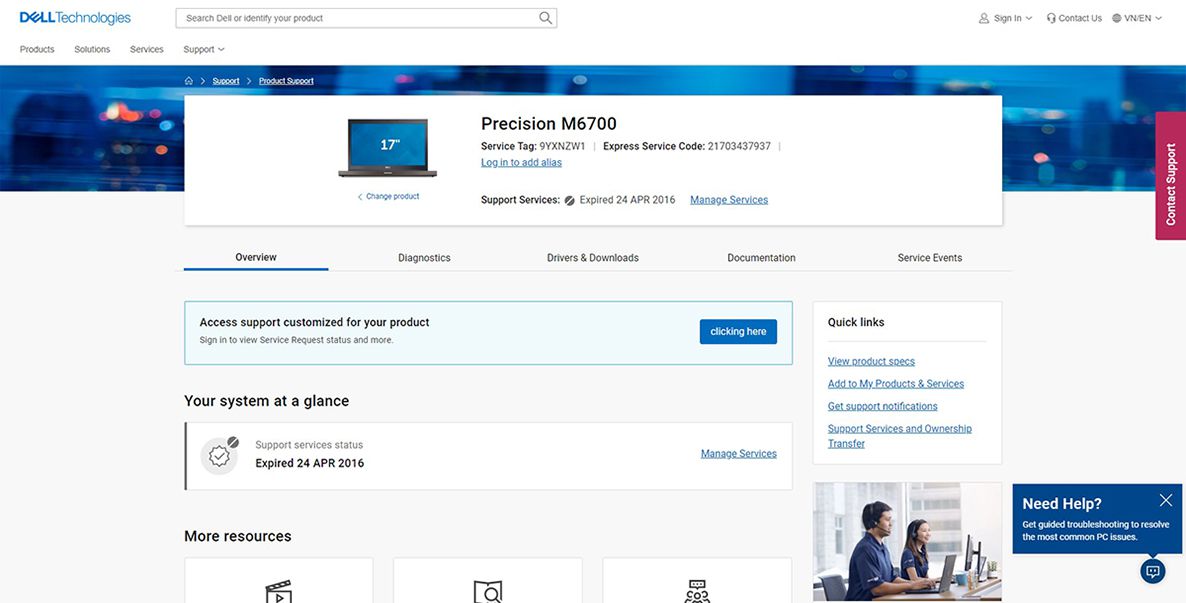
Task: Click the home icon in the breadcrumb
Action: tap(188, 80)
